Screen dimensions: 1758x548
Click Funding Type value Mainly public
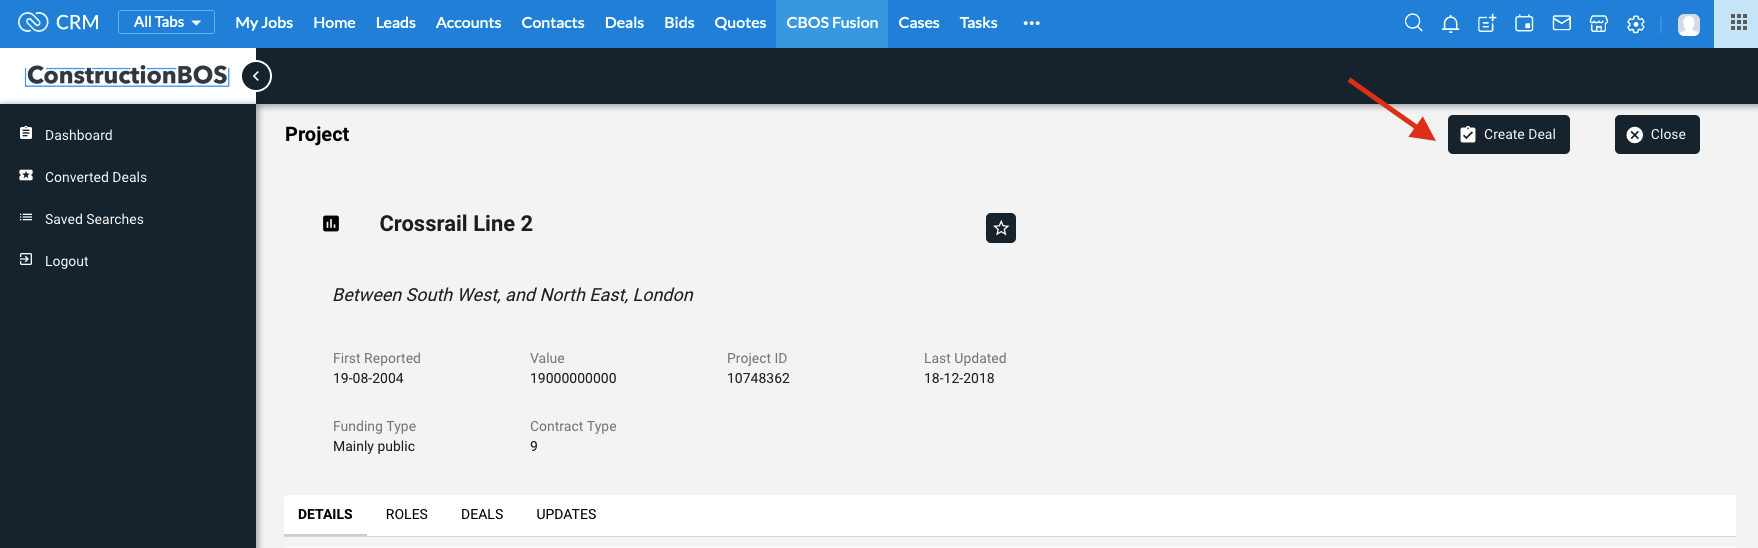(374, 446)
